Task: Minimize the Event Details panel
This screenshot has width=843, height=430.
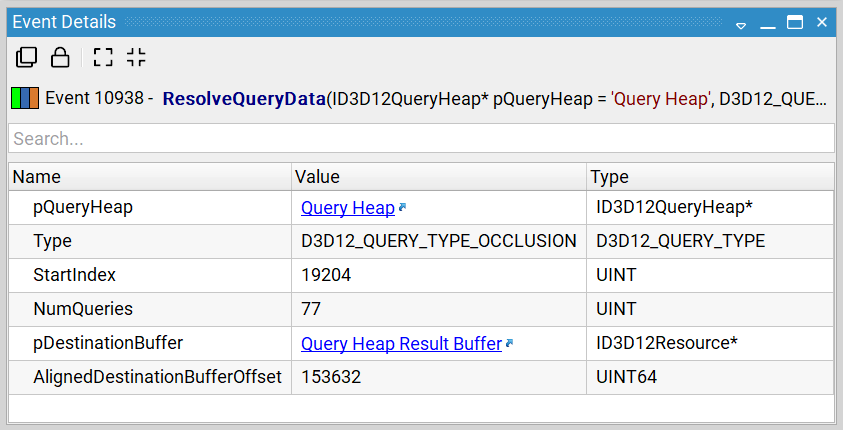Action: 768,23
